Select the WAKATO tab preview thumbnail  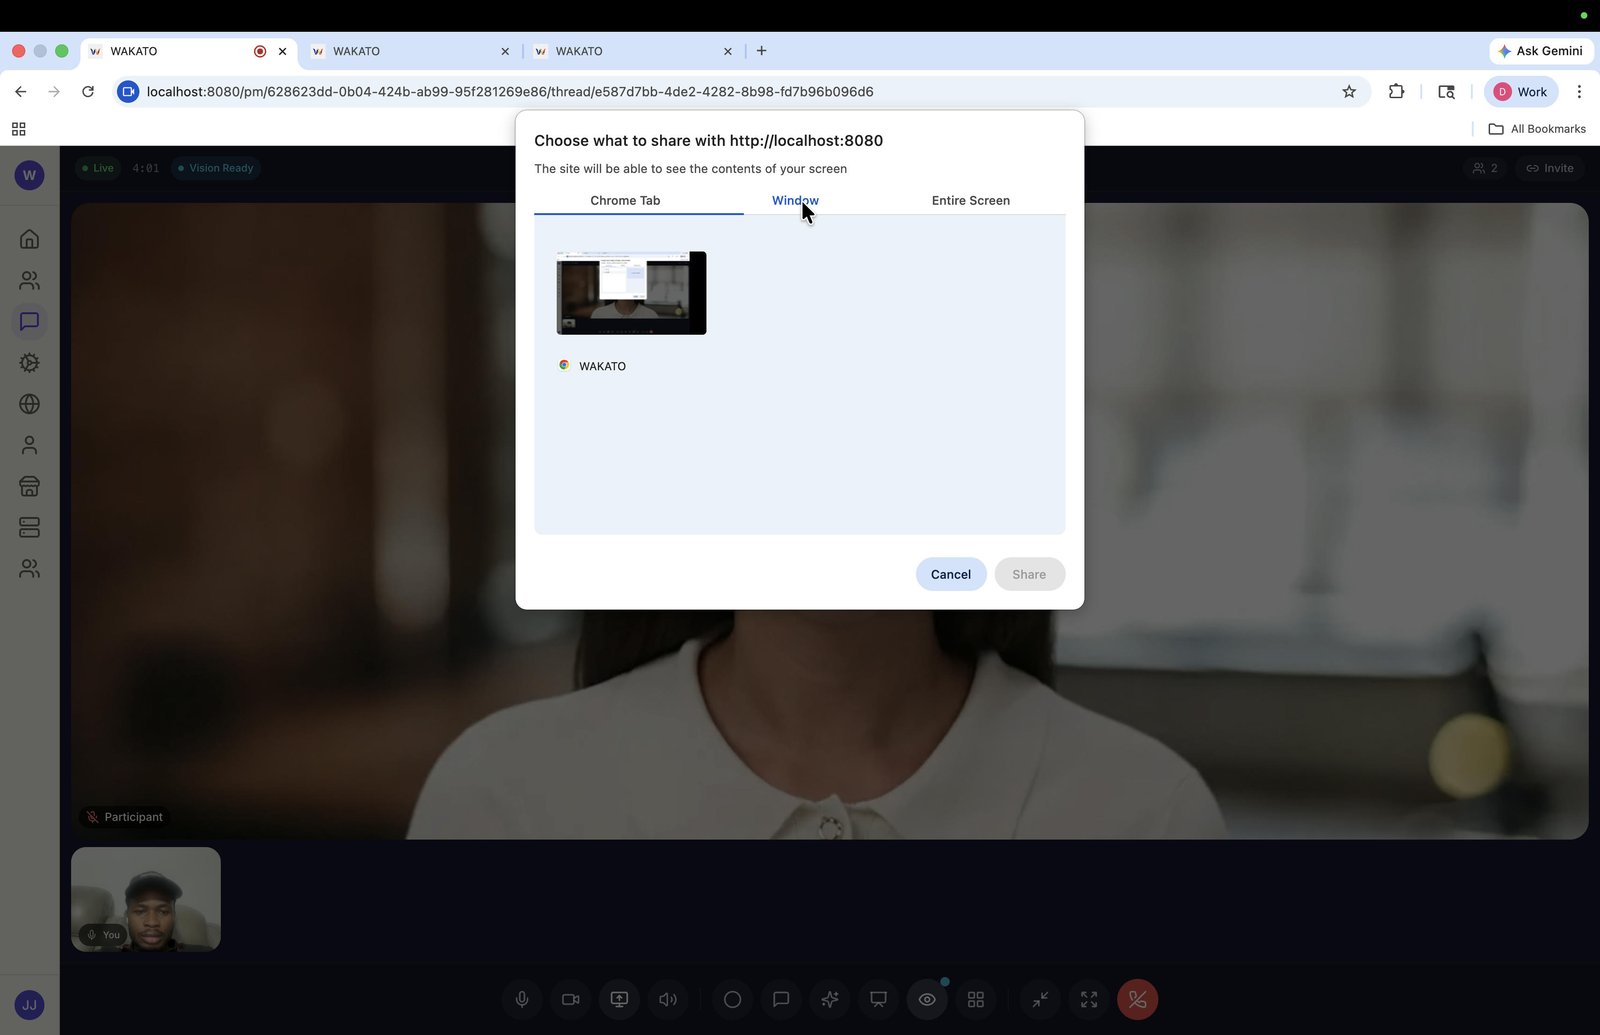(x=631, y=293)
